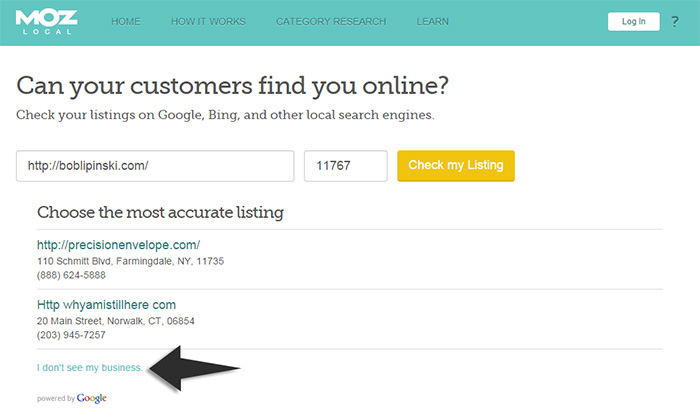Click the Google logo near 'powered by'
Image resolution: width=700 pixels, height=419 pixels.
[x=91, y=398]
